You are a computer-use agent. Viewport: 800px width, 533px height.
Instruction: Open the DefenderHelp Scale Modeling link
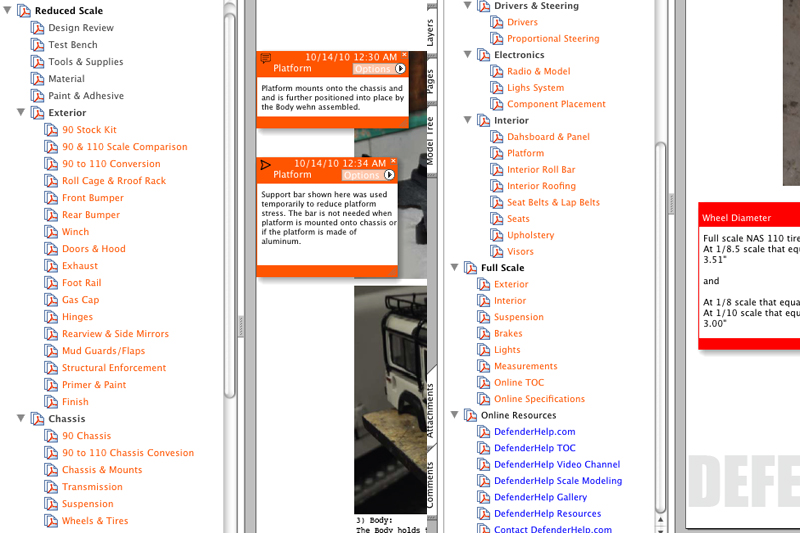[x=558, y=480]
